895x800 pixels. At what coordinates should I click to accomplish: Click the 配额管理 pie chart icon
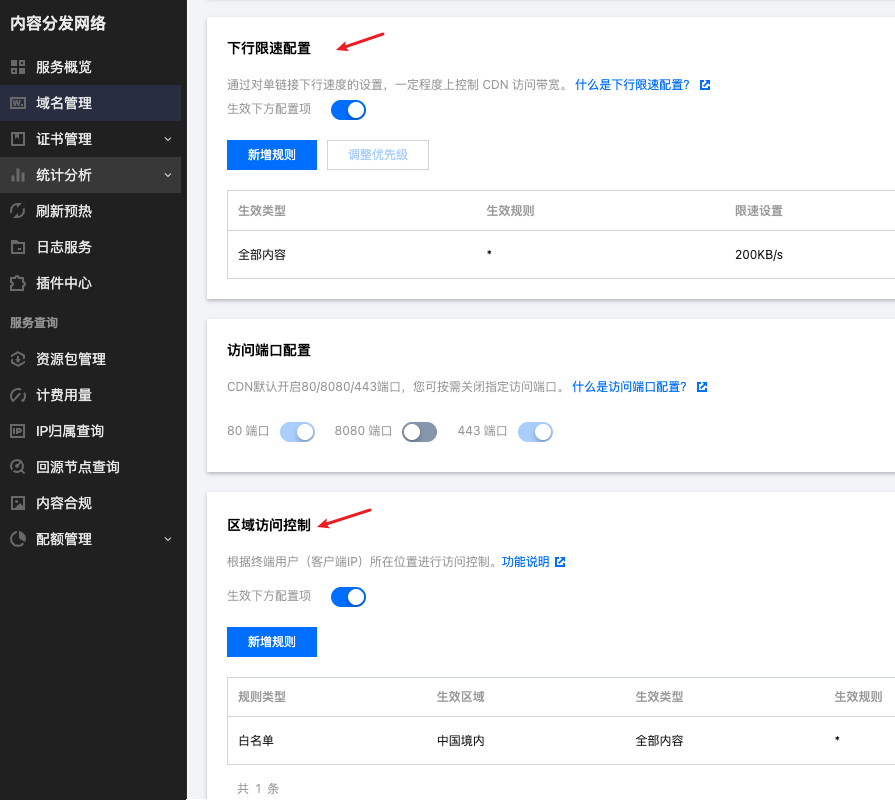pos(18,539)
